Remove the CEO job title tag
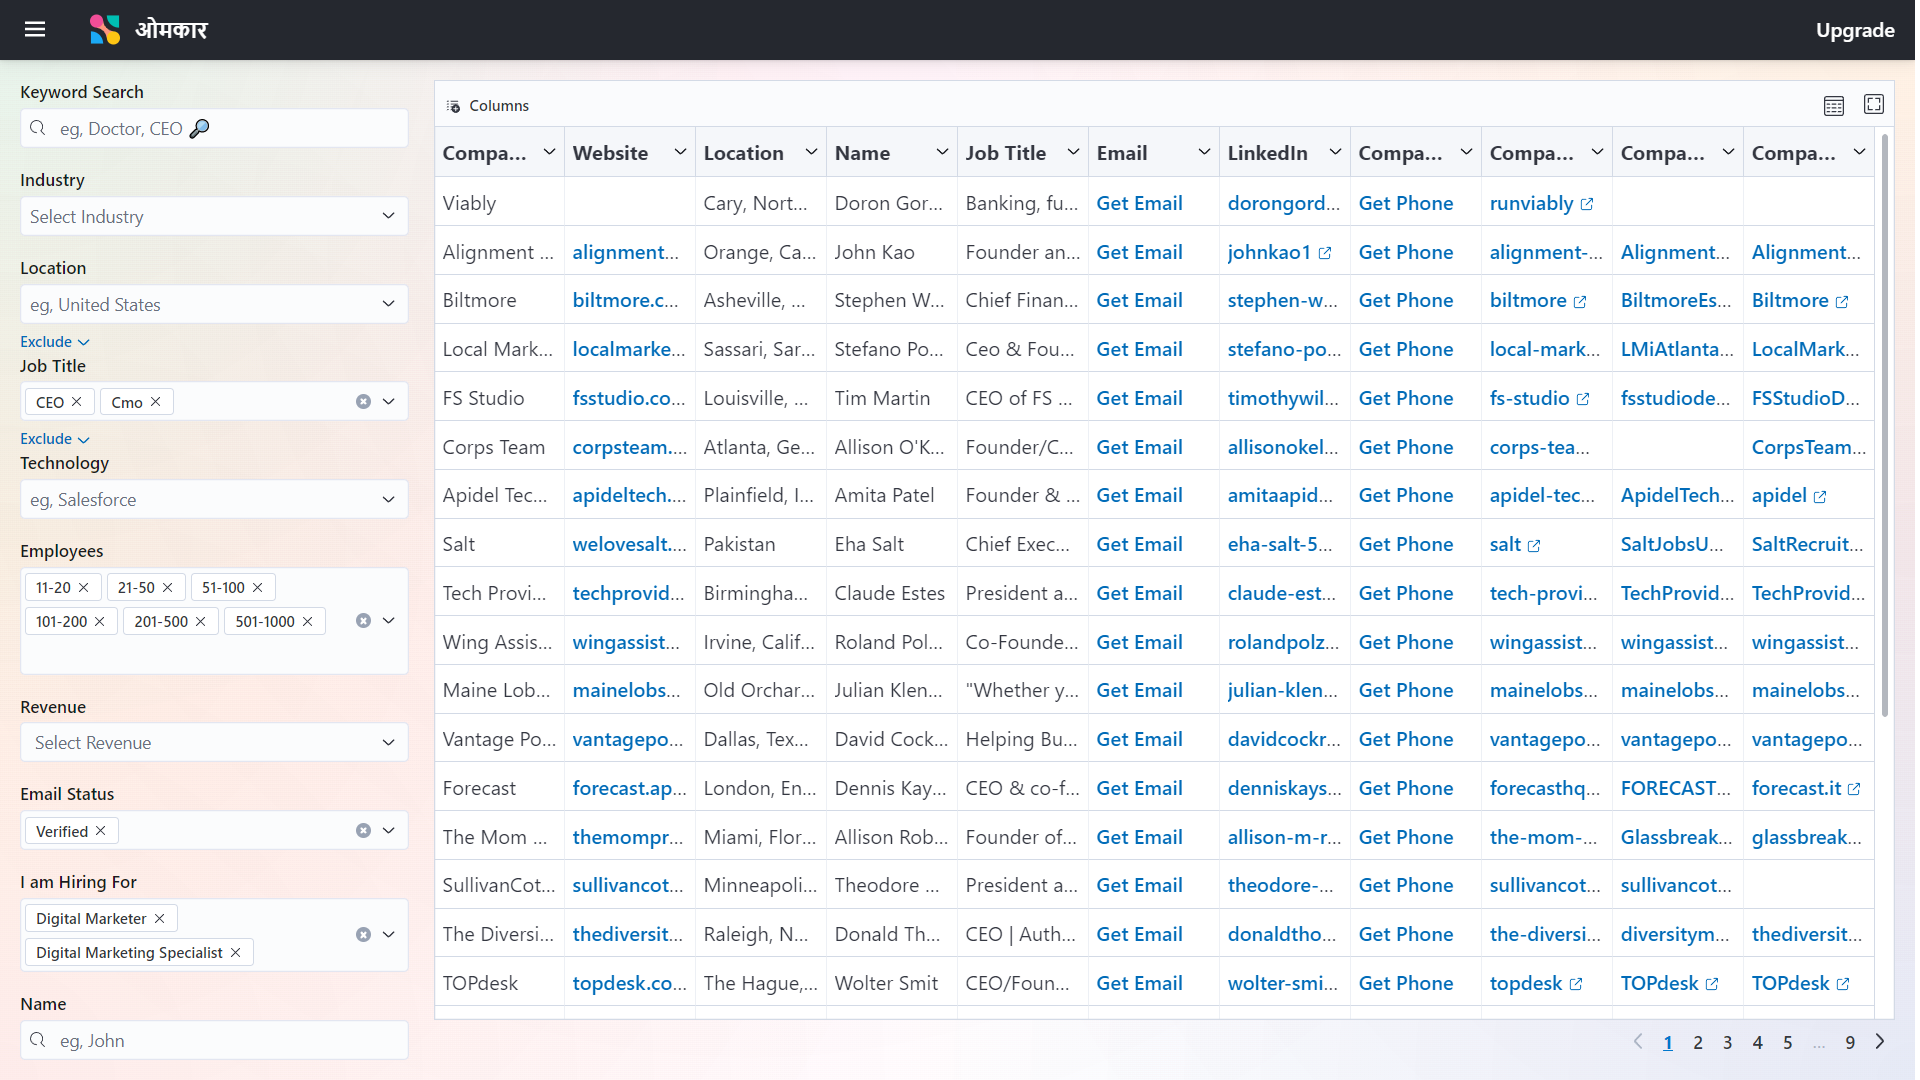This screenshot has width=1920, height=1080. pyautogui.click(x=77, y=402)
